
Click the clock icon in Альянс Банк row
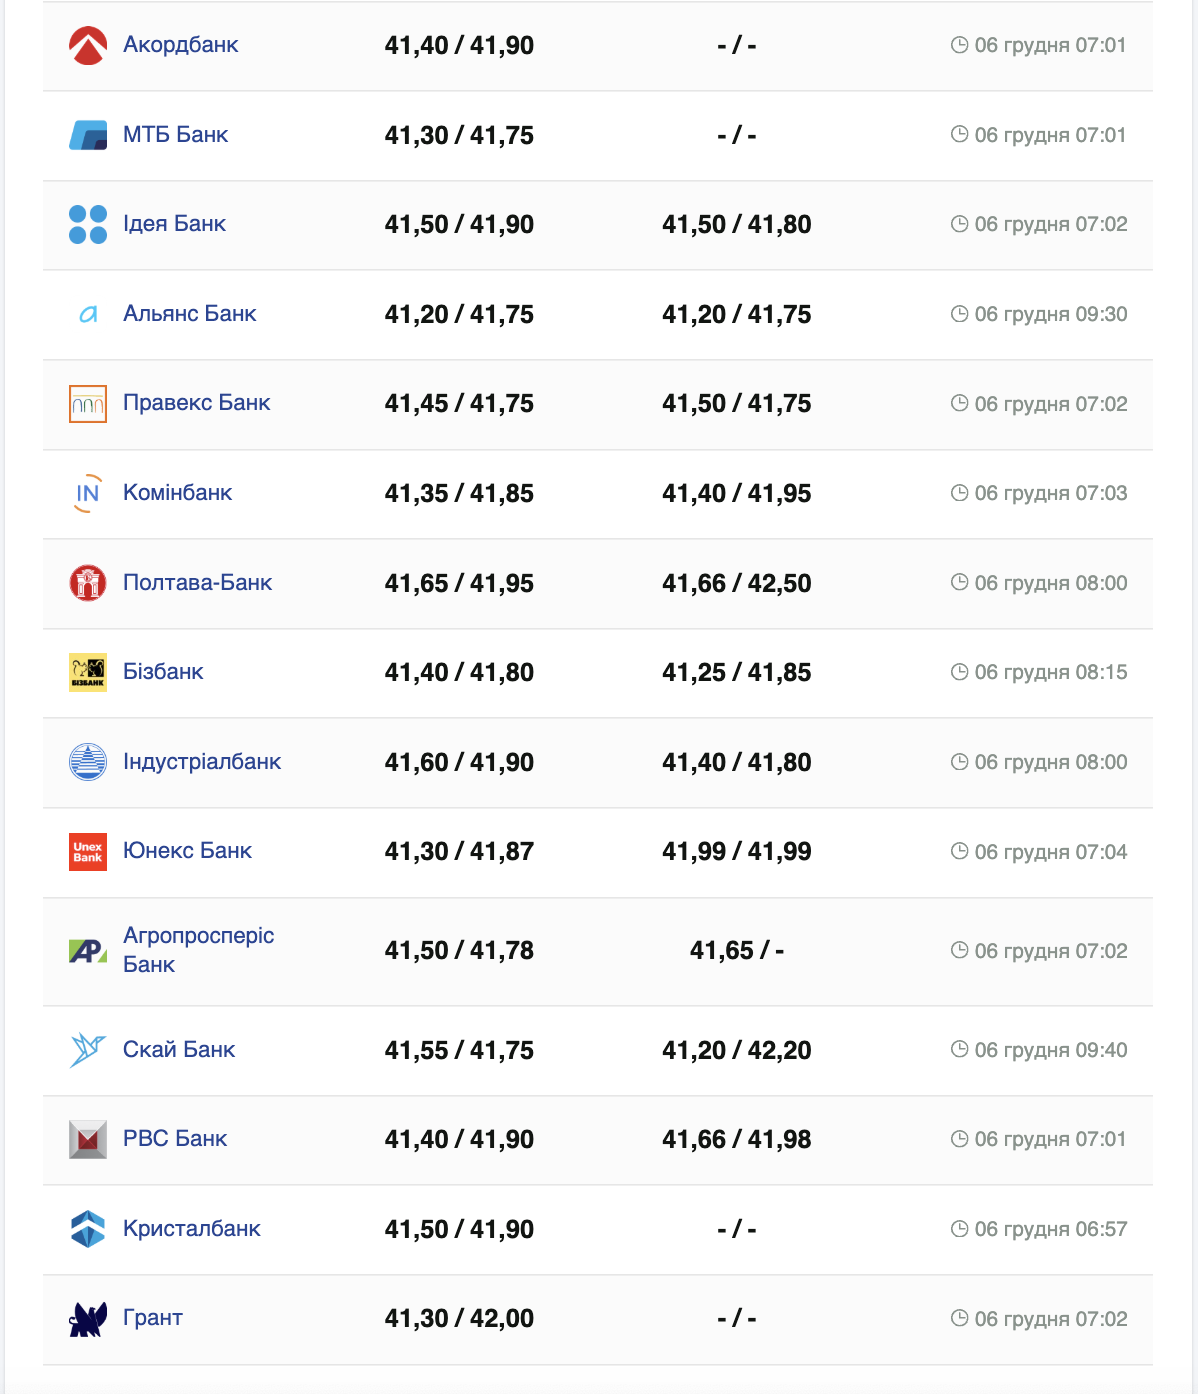point(959,314)
